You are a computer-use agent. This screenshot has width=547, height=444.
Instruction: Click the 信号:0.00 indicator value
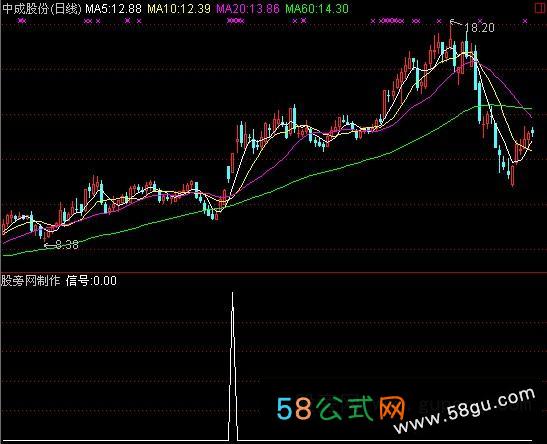coord(91,280)
